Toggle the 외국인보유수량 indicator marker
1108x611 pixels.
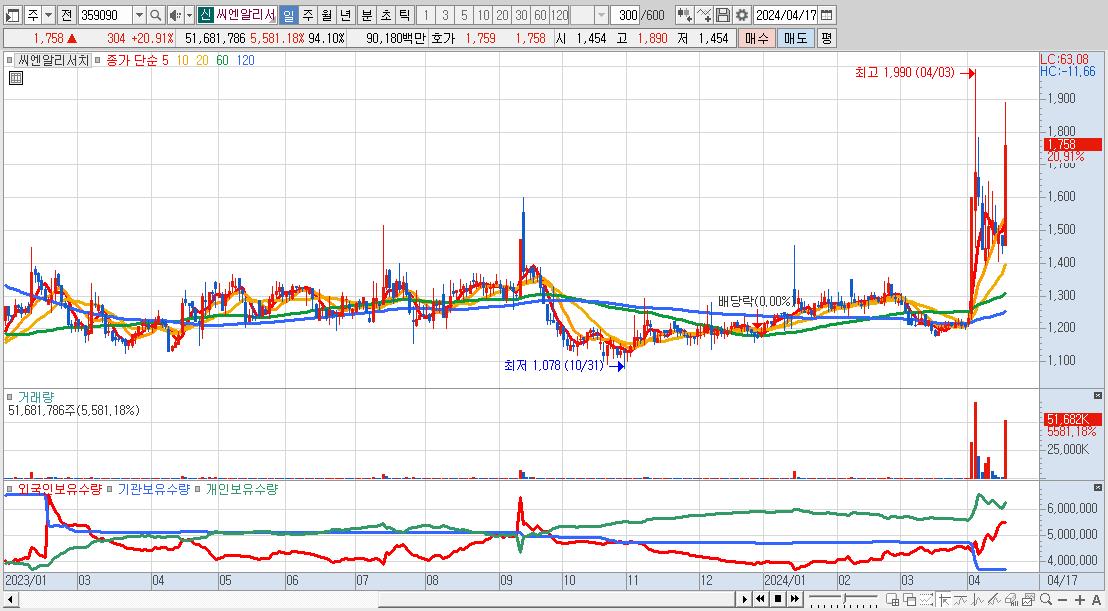pyautogui.click(x=10, y=489)
